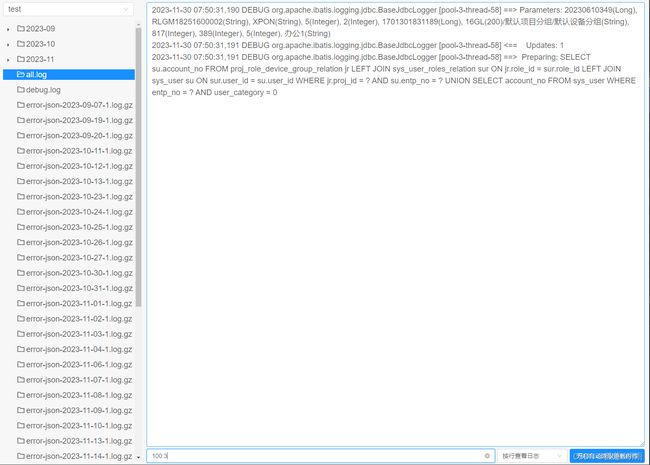Open error-json-2023-10-25-1.log.gz
The height and width of the screenshot is (465, 650).
coord(79,228)
